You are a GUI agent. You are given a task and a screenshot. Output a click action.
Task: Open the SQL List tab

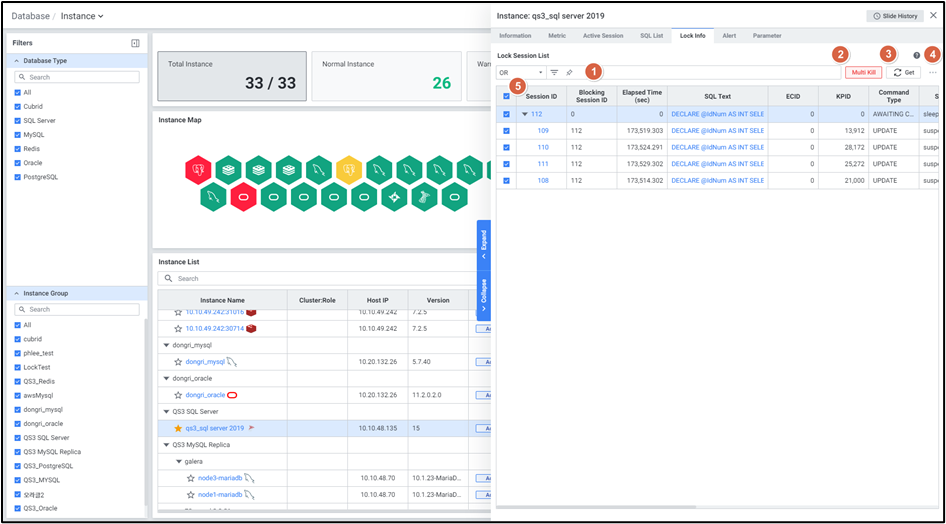pos(651,35)
